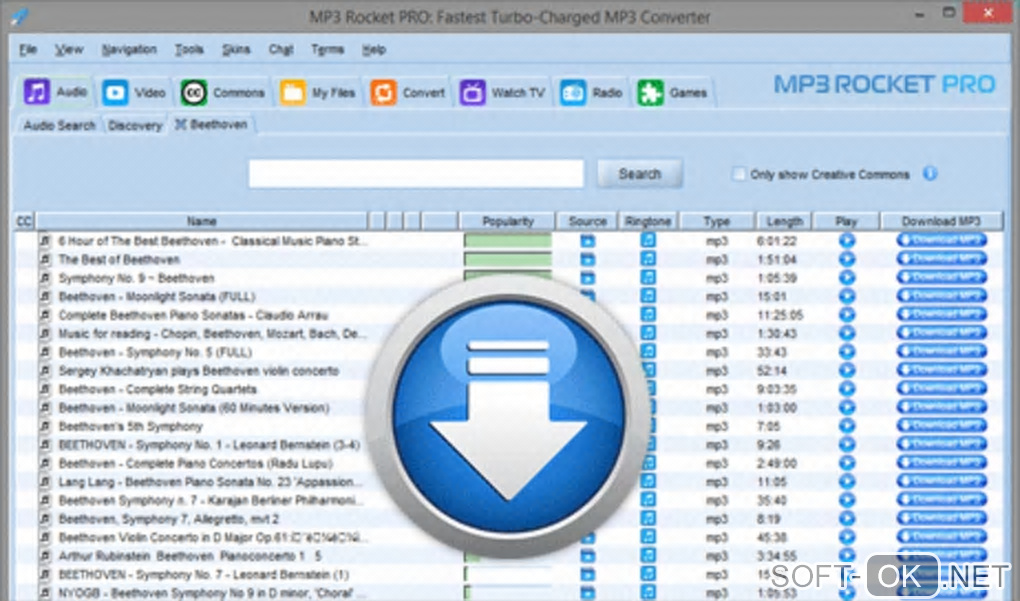Select "Beethoven's 5th Symphony" row

[130, 427]
